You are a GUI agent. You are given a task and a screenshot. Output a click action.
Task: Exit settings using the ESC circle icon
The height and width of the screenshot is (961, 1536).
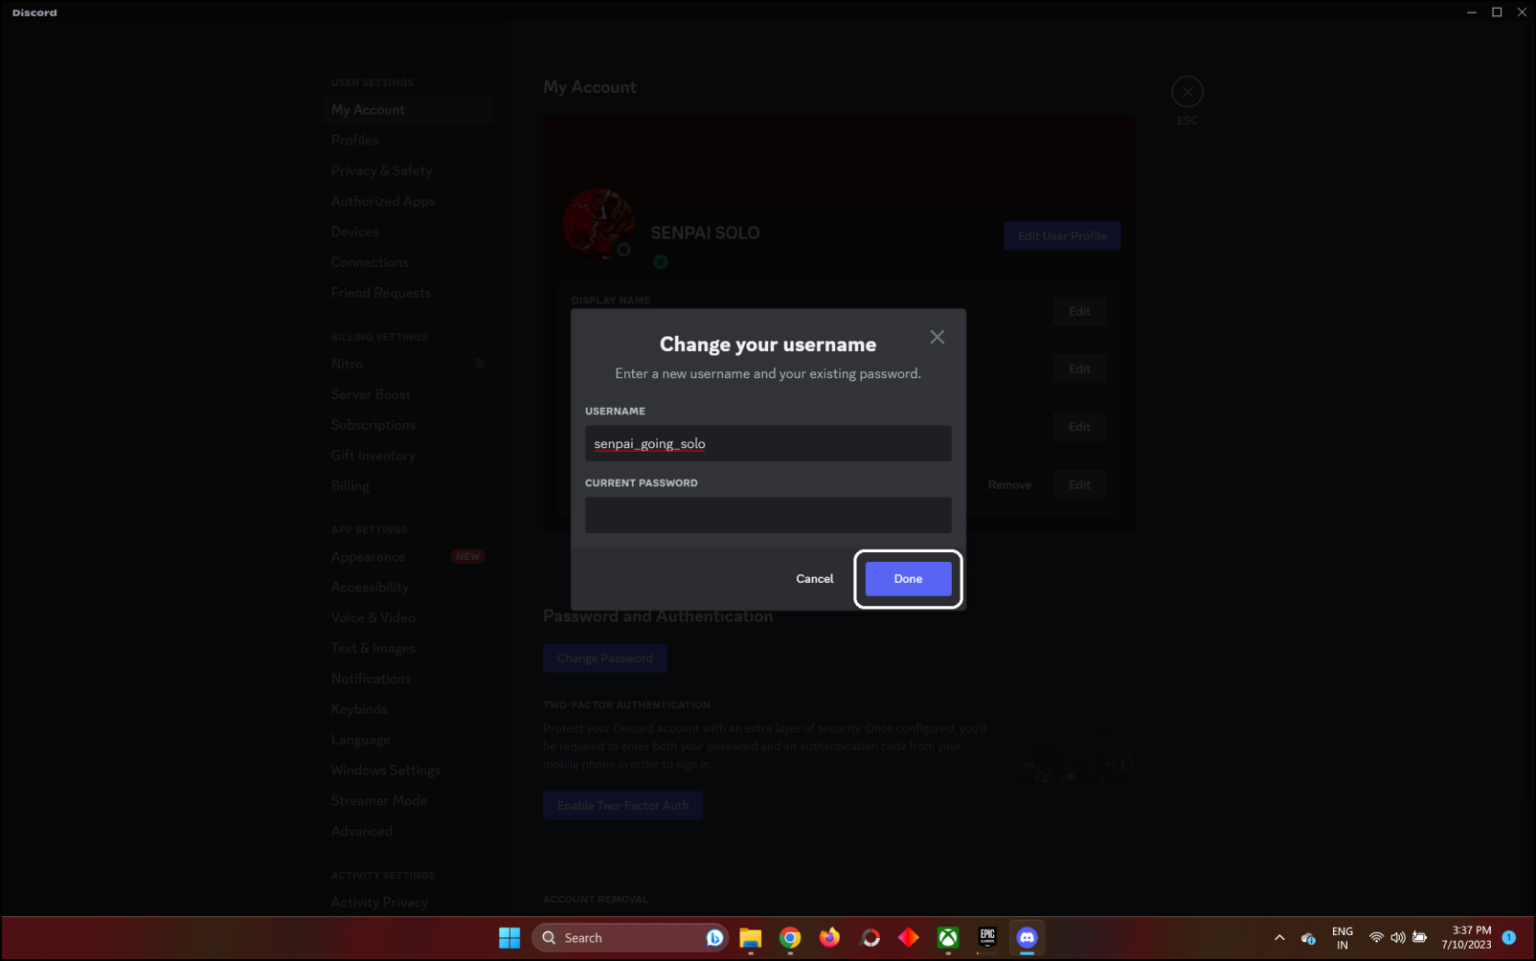pos(1187,91)
